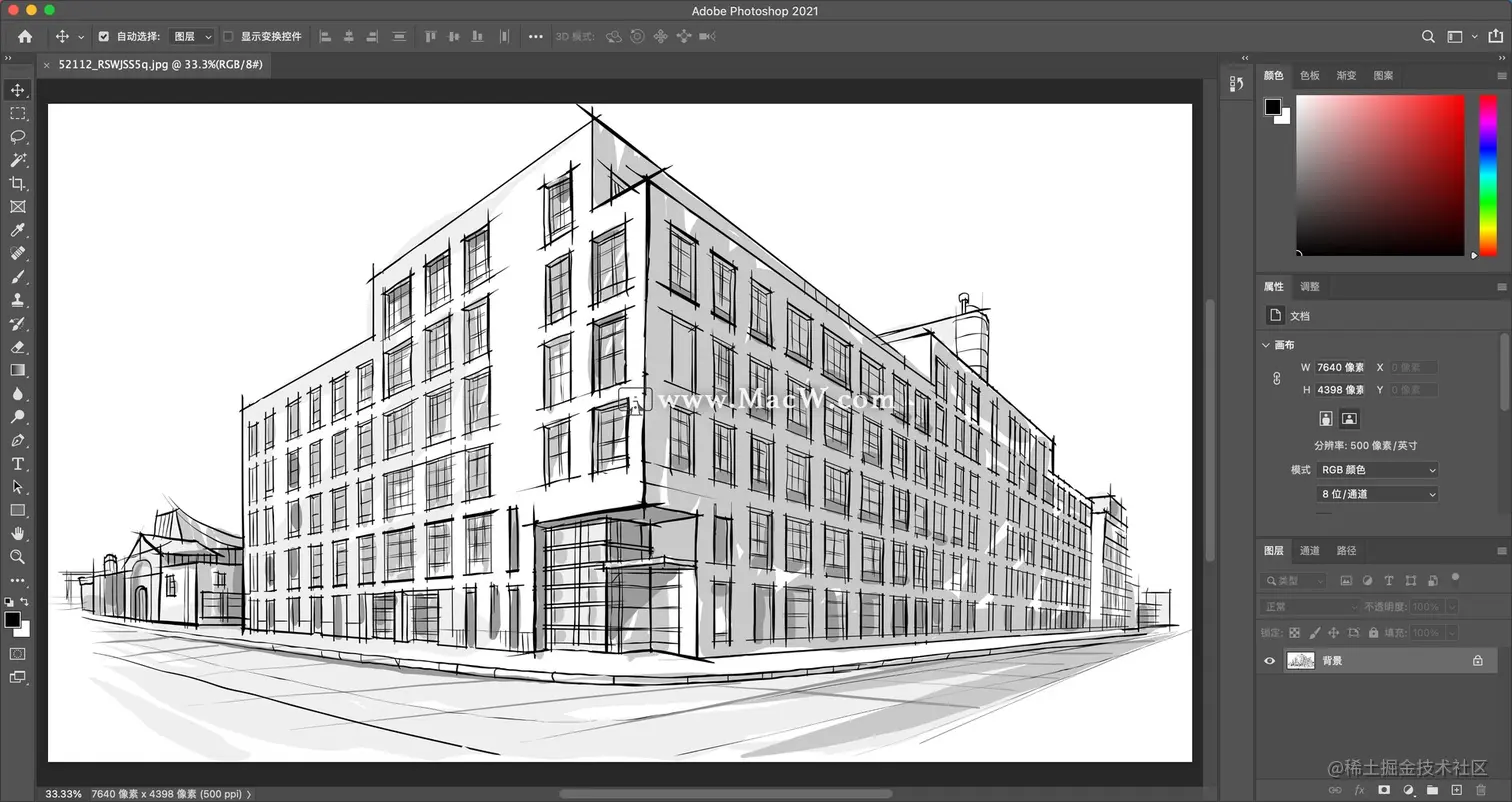The width and height of the screenshot is (1512, 802).
Task: Select the Eyedropper tool
Action: tap(17, 230)
